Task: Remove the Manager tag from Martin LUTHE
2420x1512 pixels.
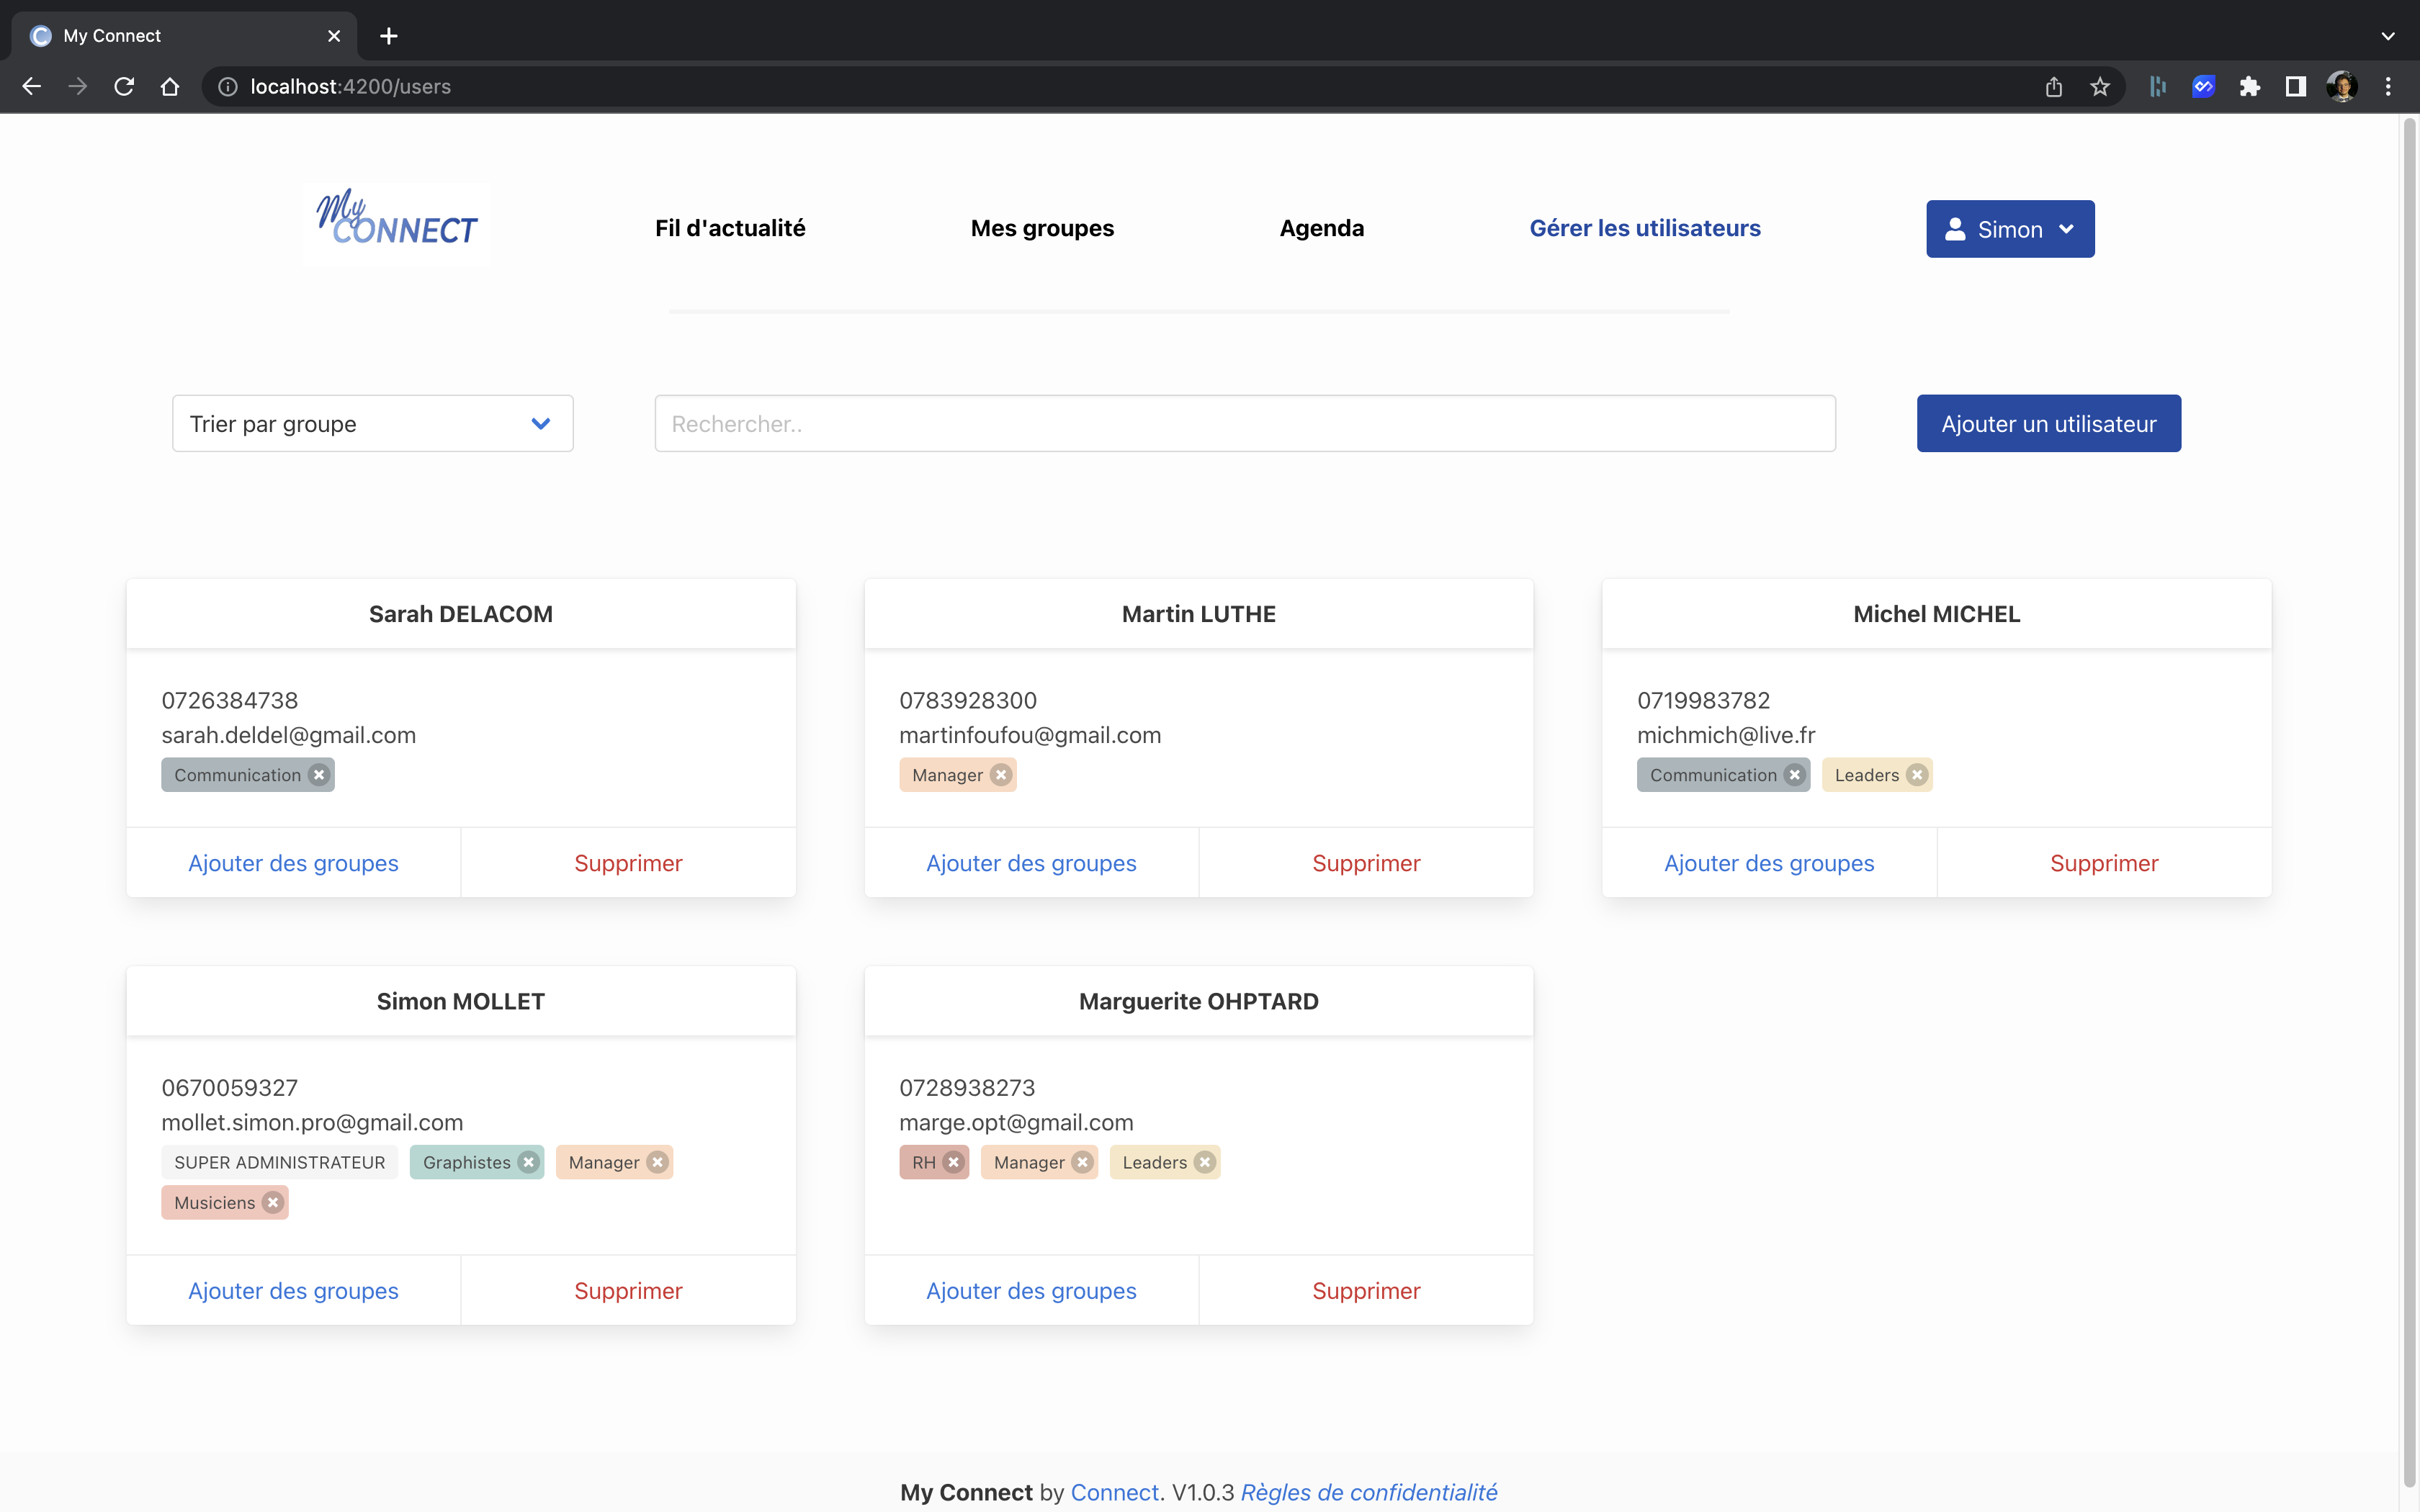Action: click(1002, 774)
